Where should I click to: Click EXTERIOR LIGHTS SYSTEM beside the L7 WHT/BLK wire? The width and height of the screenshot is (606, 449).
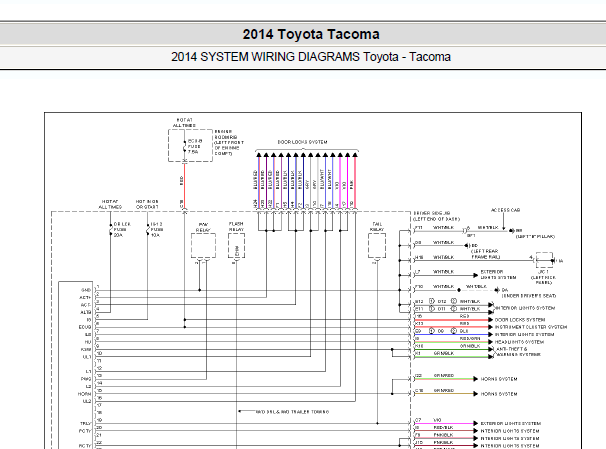[x=498, y=275]
